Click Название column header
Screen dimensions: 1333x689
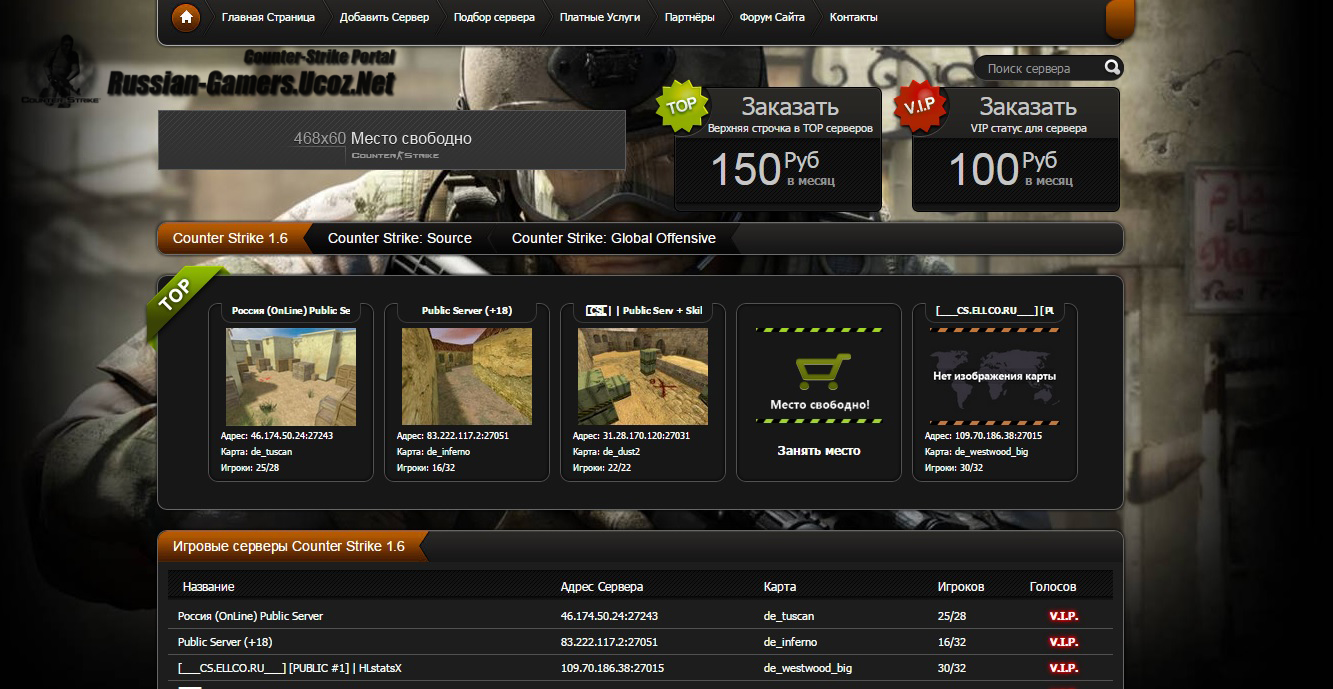[209, 587]
